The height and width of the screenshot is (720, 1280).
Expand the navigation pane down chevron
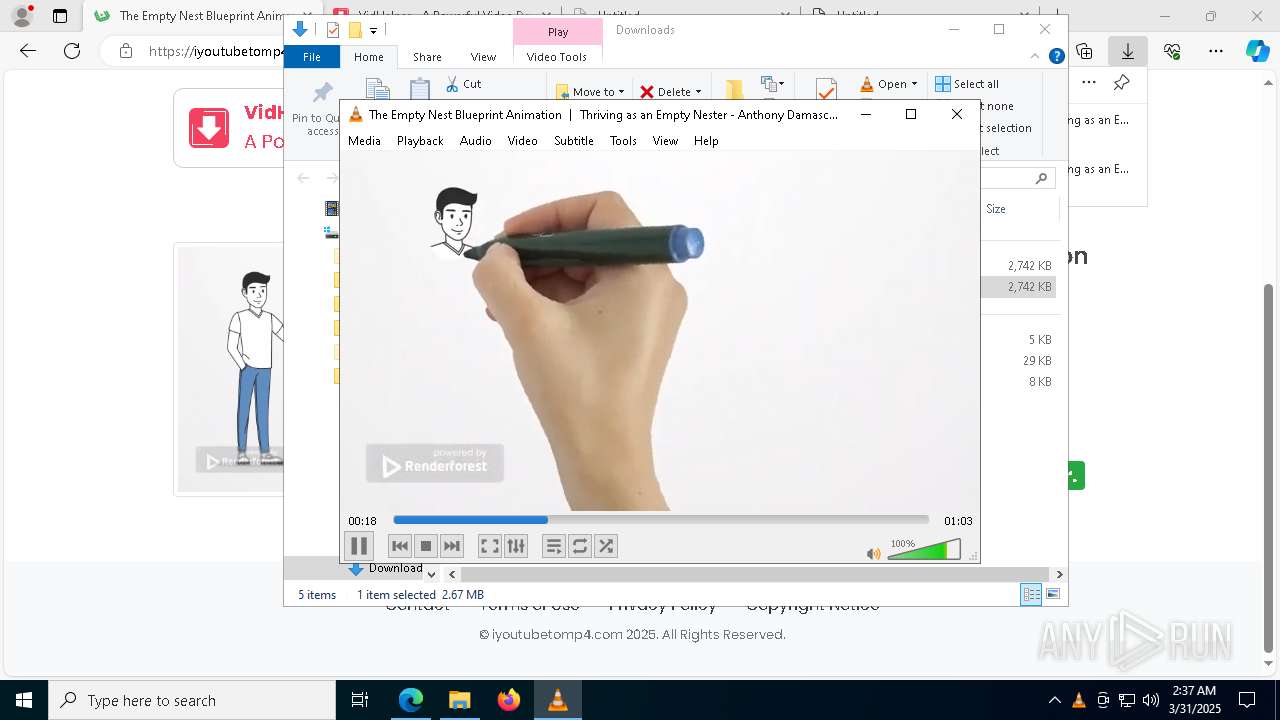[x=431, y=575]
